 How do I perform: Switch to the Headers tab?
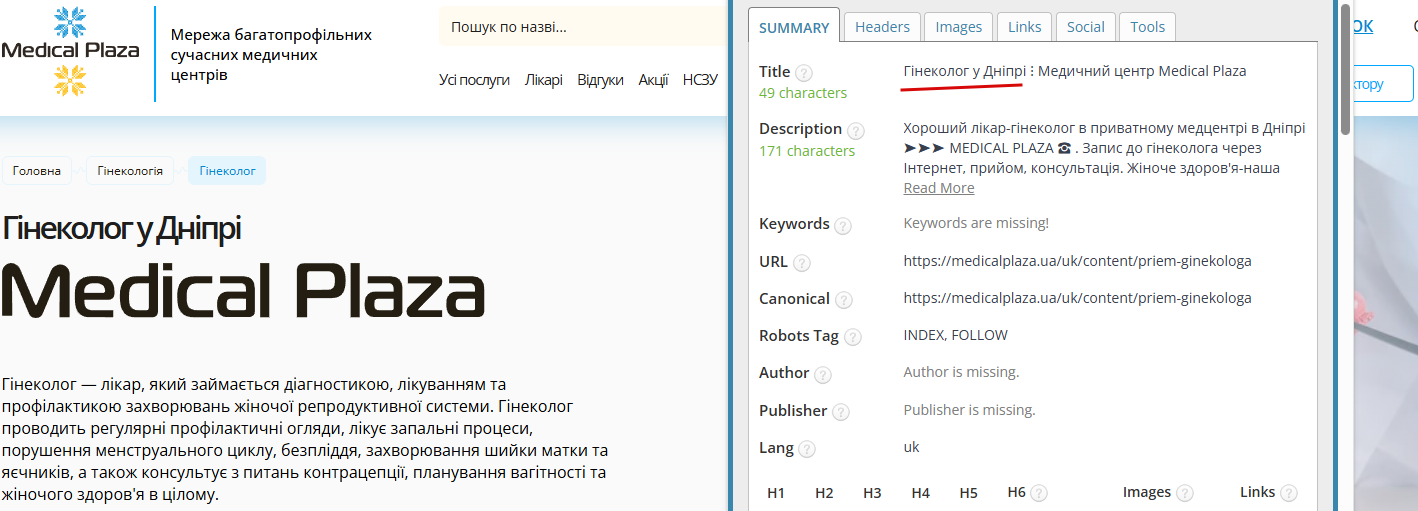[x=882, y=27]
